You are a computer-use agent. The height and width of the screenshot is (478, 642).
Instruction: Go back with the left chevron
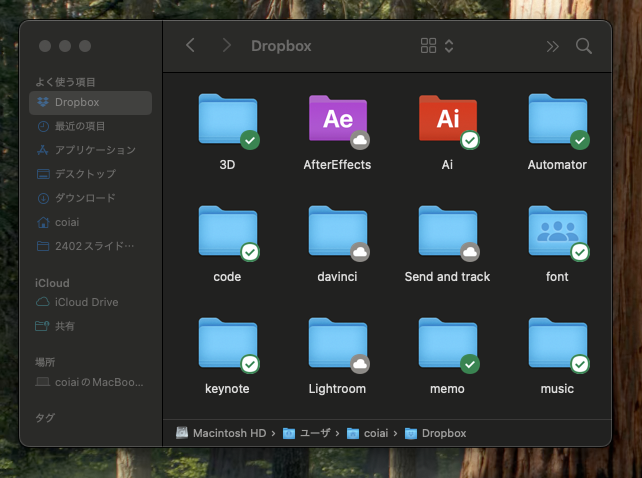(190, 45)
